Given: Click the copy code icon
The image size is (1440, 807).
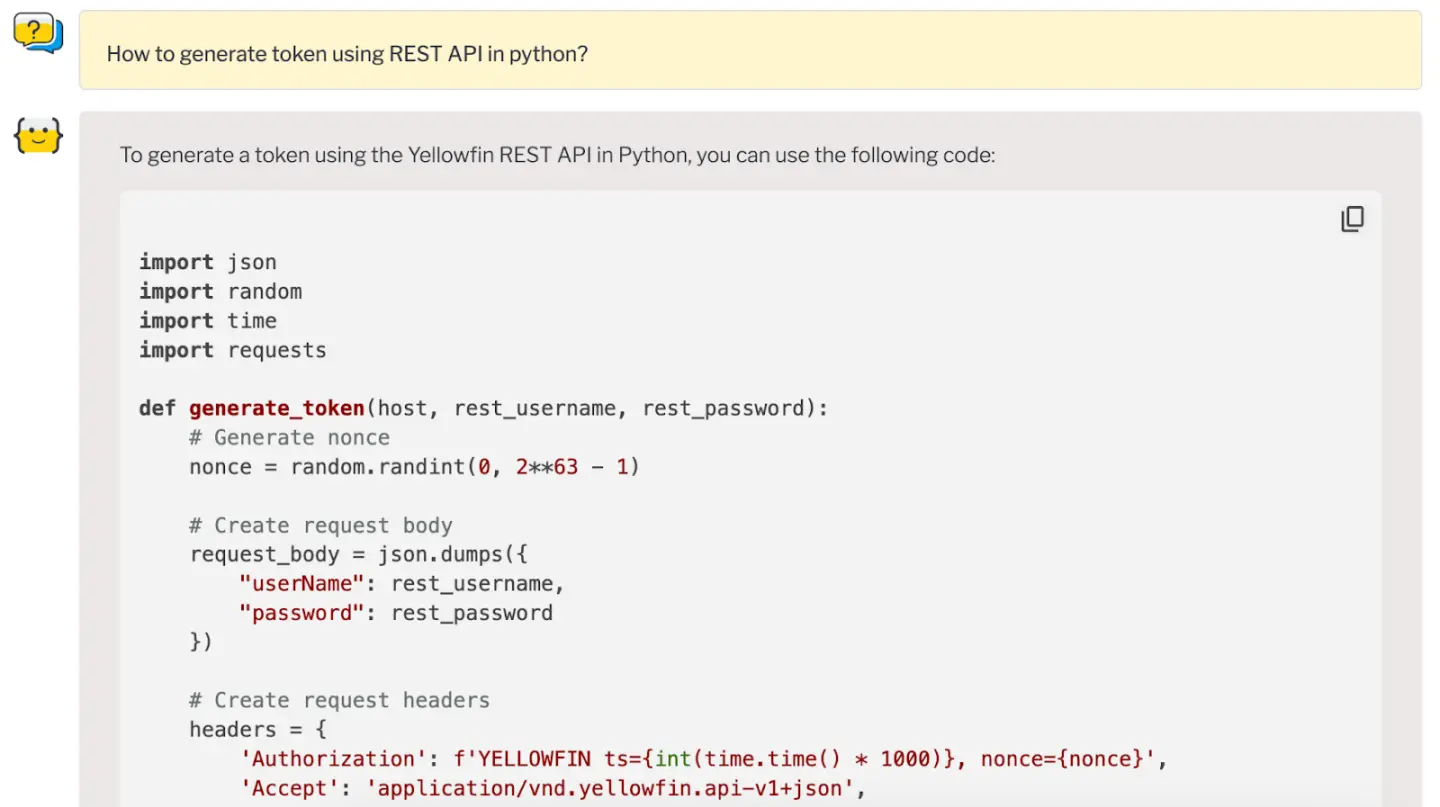Looking at the screenshot, I should [x=1352, y=219].
